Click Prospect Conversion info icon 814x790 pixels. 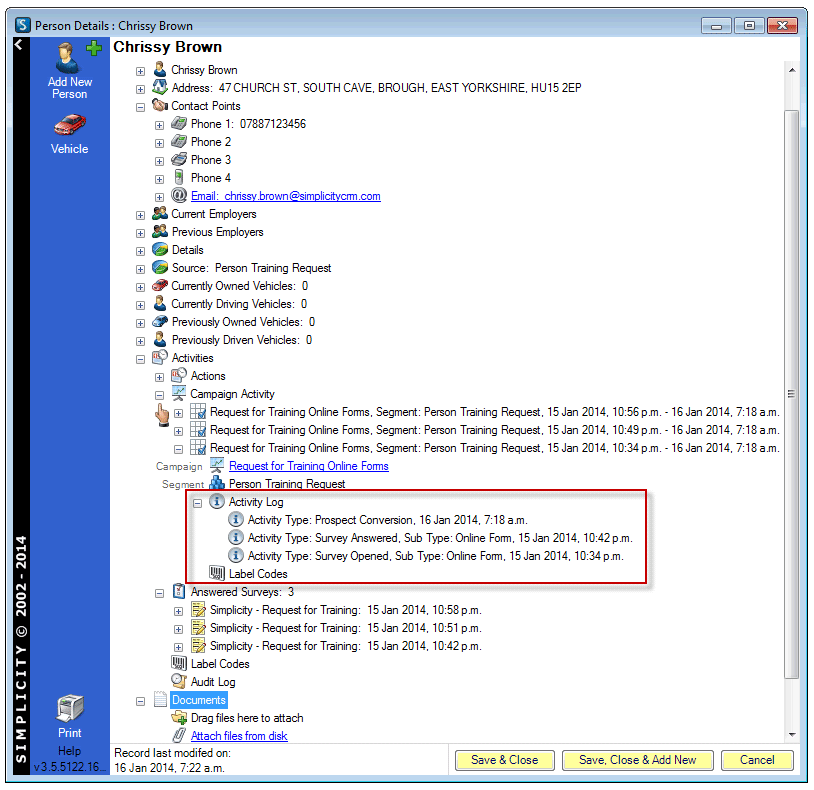coord(236,520)
